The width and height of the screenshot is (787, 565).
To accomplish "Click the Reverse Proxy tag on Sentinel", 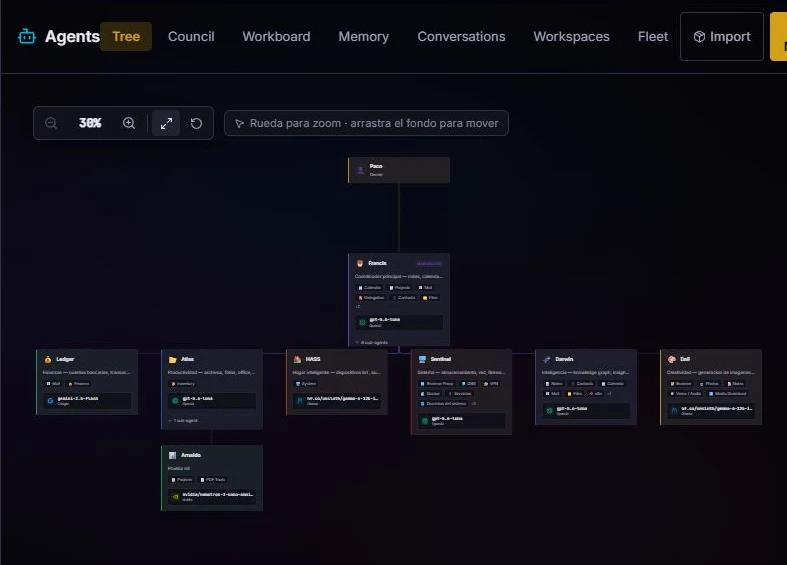I will tap(437, 384).
